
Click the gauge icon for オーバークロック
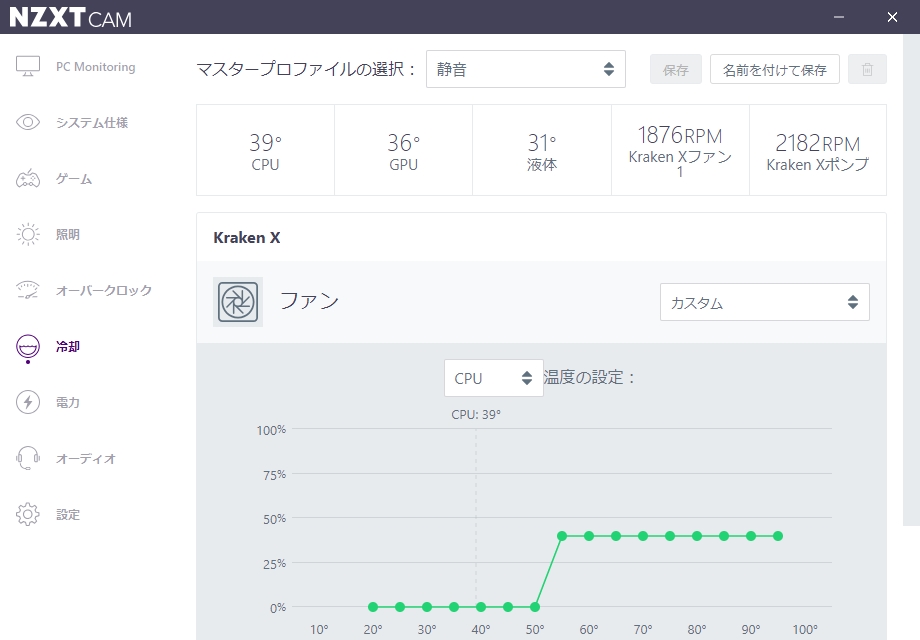click(28, 290)
